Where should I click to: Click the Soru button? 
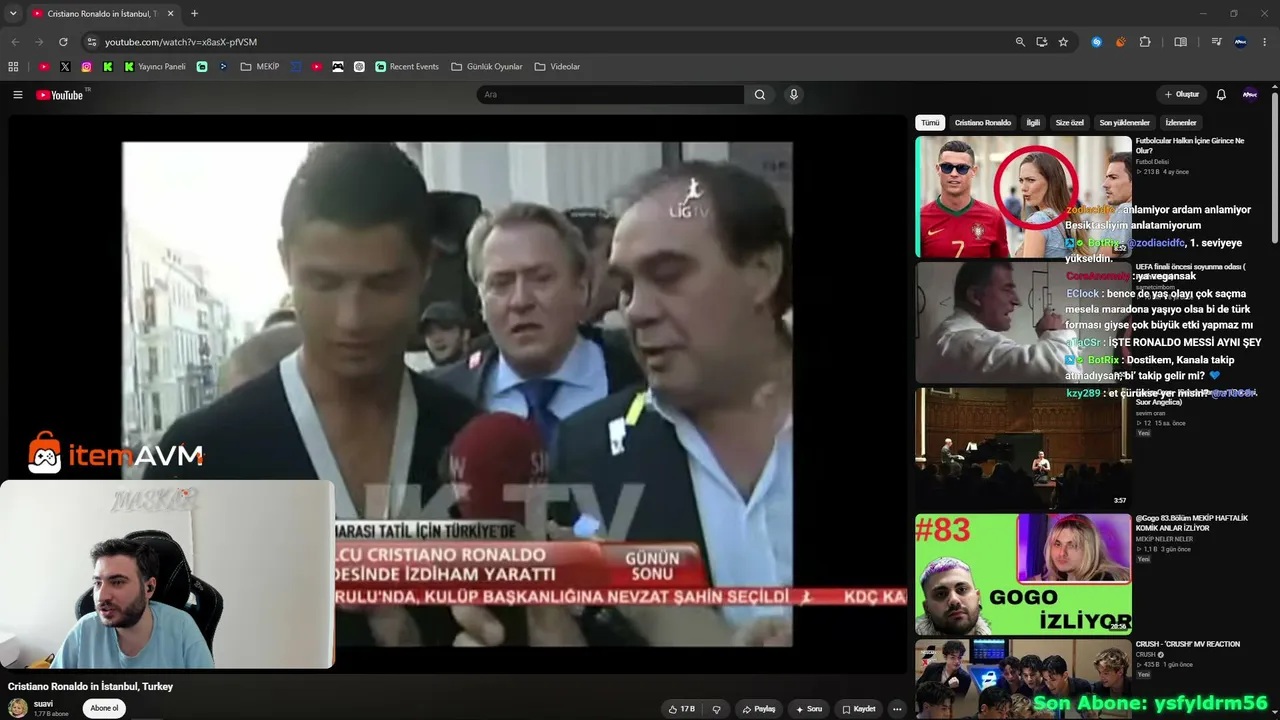tap(809, 709)
